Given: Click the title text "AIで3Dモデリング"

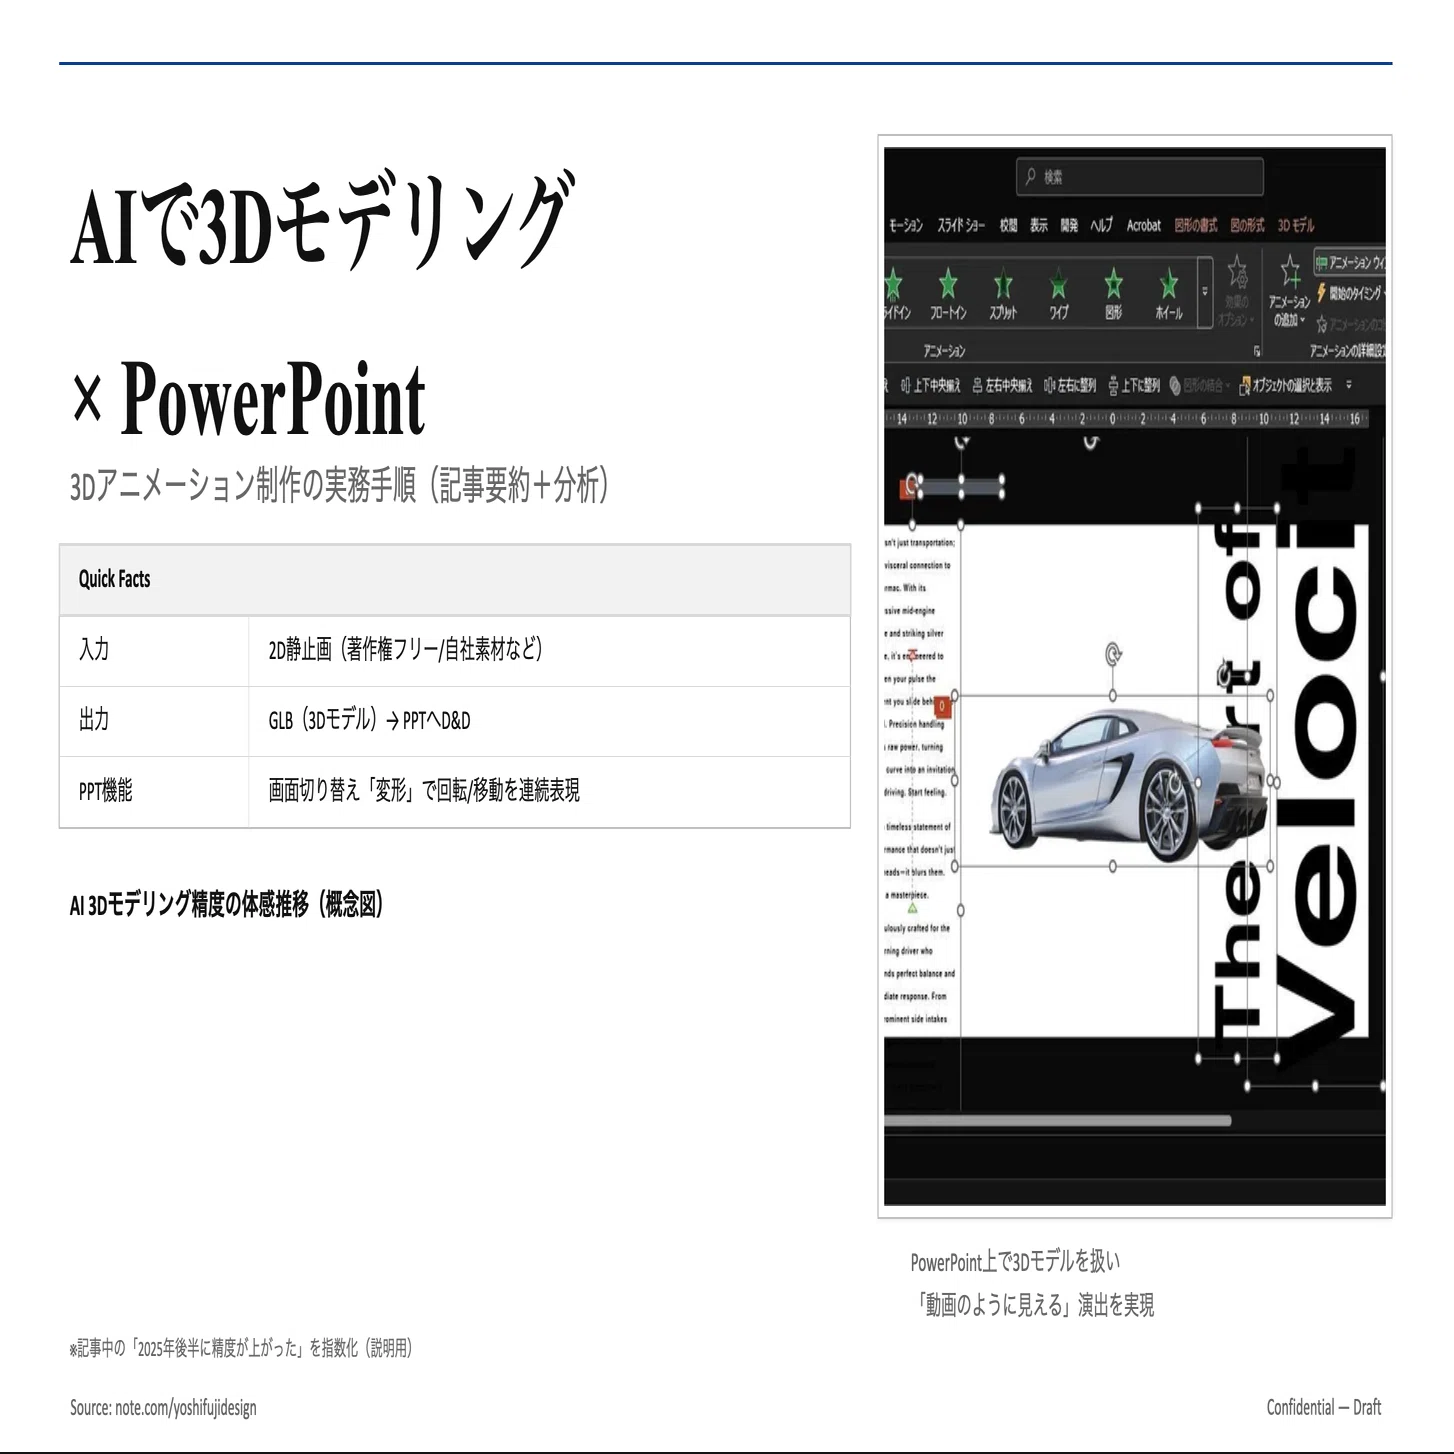Looking at the screenshot, I should click(x=323, y=220).
